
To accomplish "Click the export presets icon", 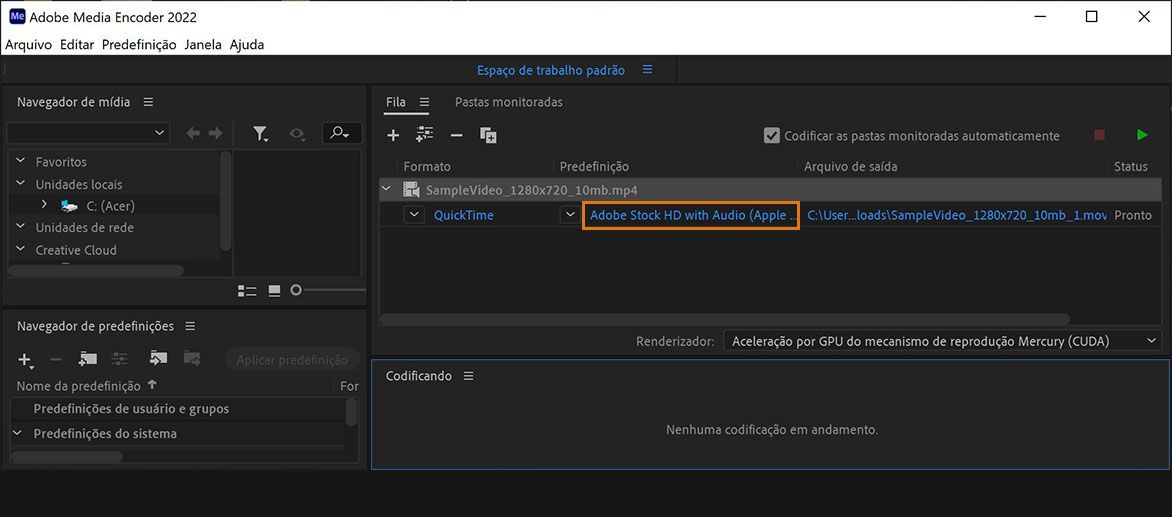I will (x=191, y=359).
